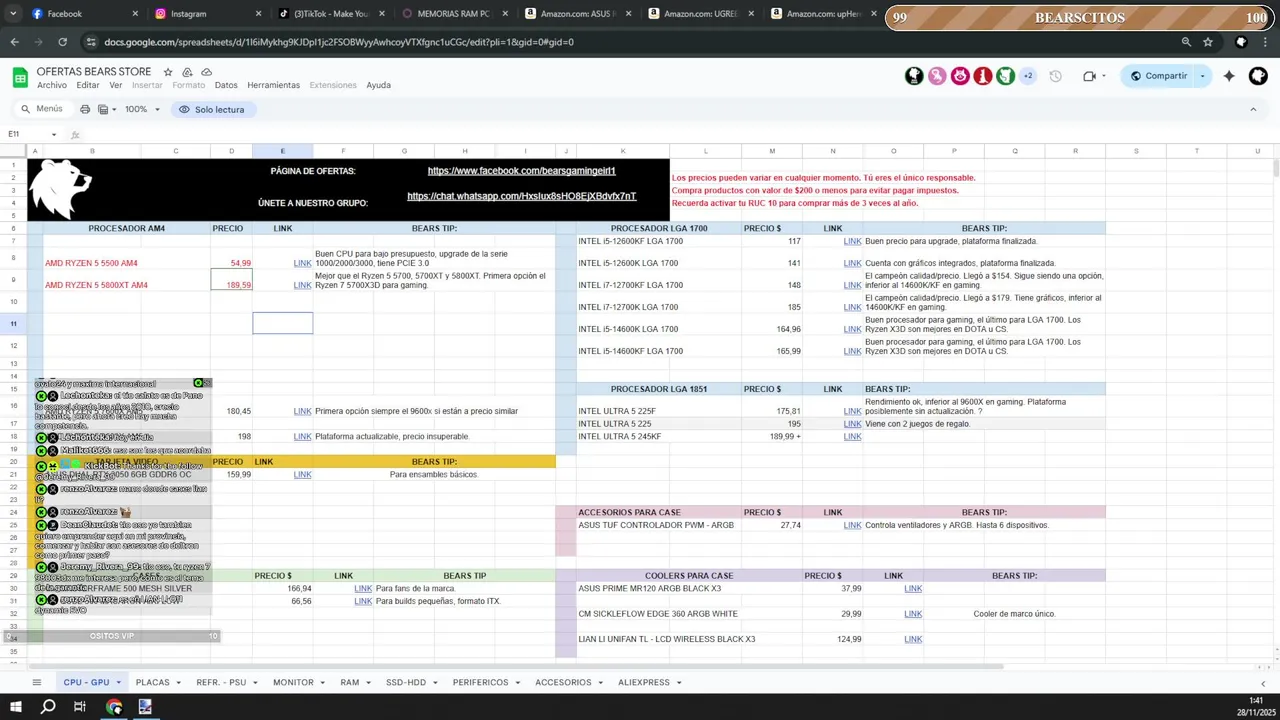Open the 100% zoom dropdown
The image size is (1280, 720).
tap(141, 109)
